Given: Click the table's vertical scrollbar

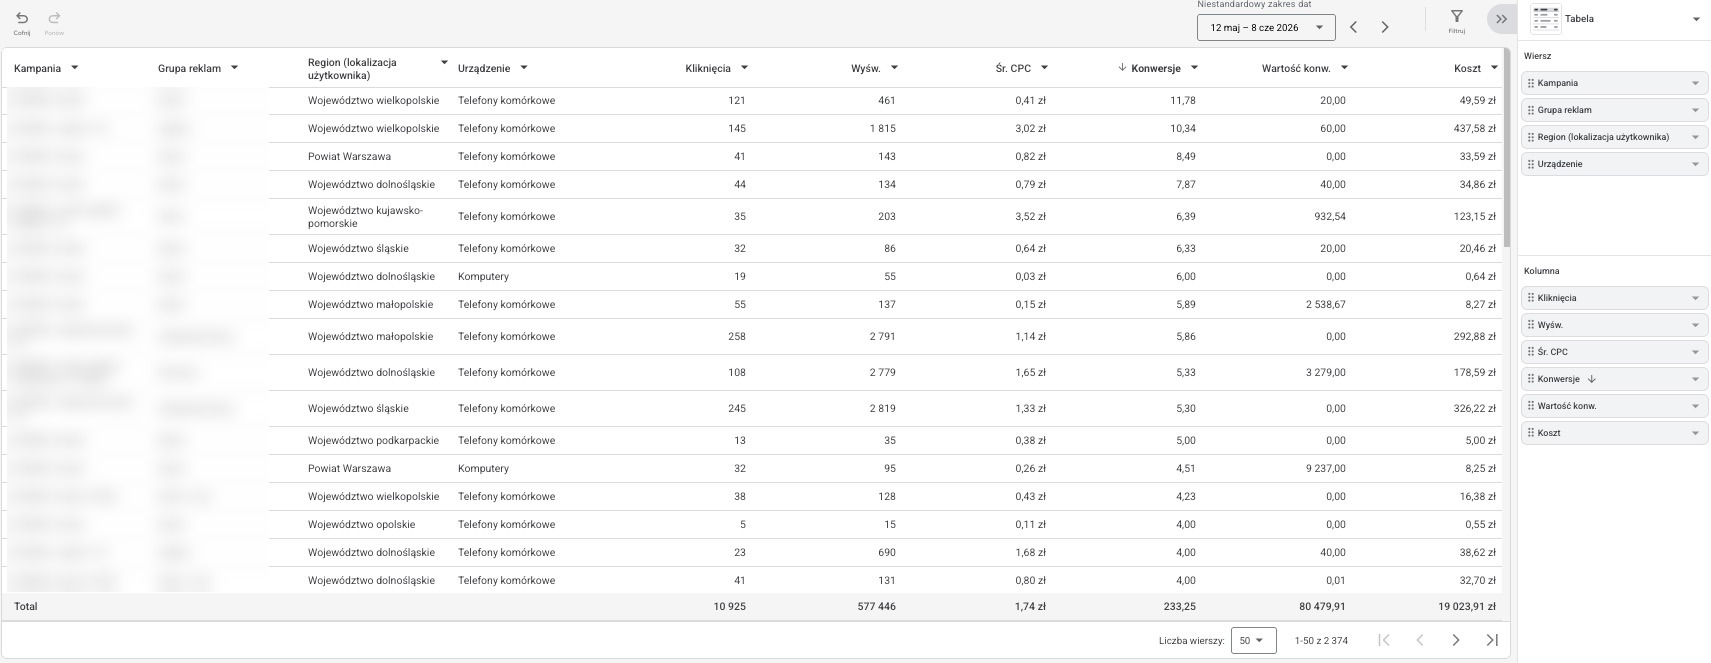Looking at the screenshot, I should pyautogui.click(x=1507, y=150).
